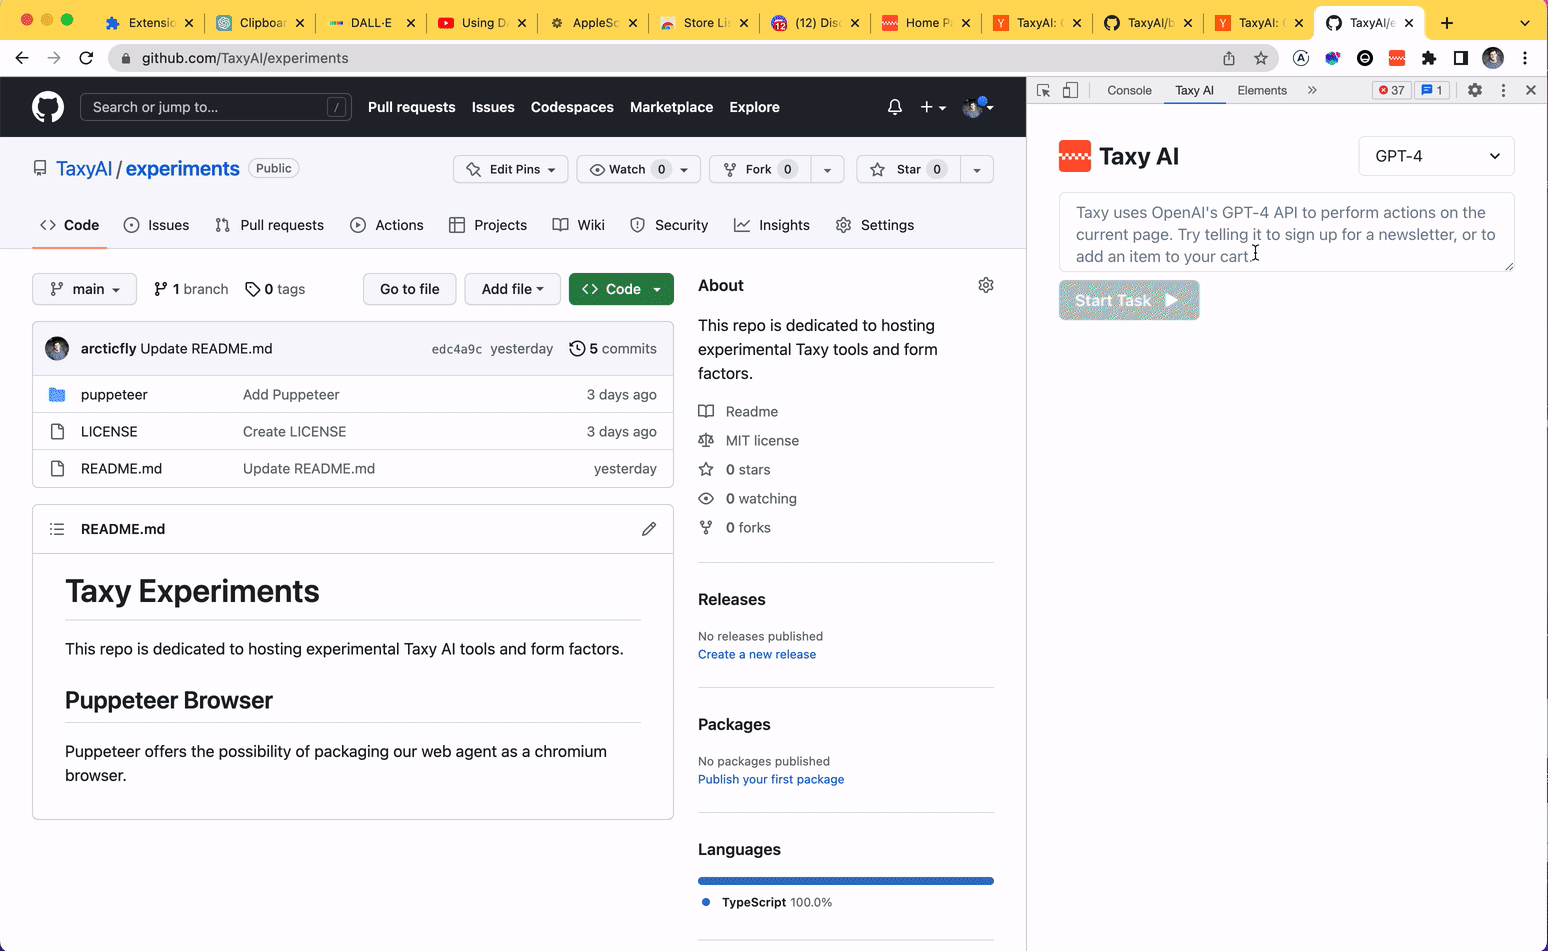Open About section settings gear
This screenshot has height=951, width=1548.
tap(985, 286)
